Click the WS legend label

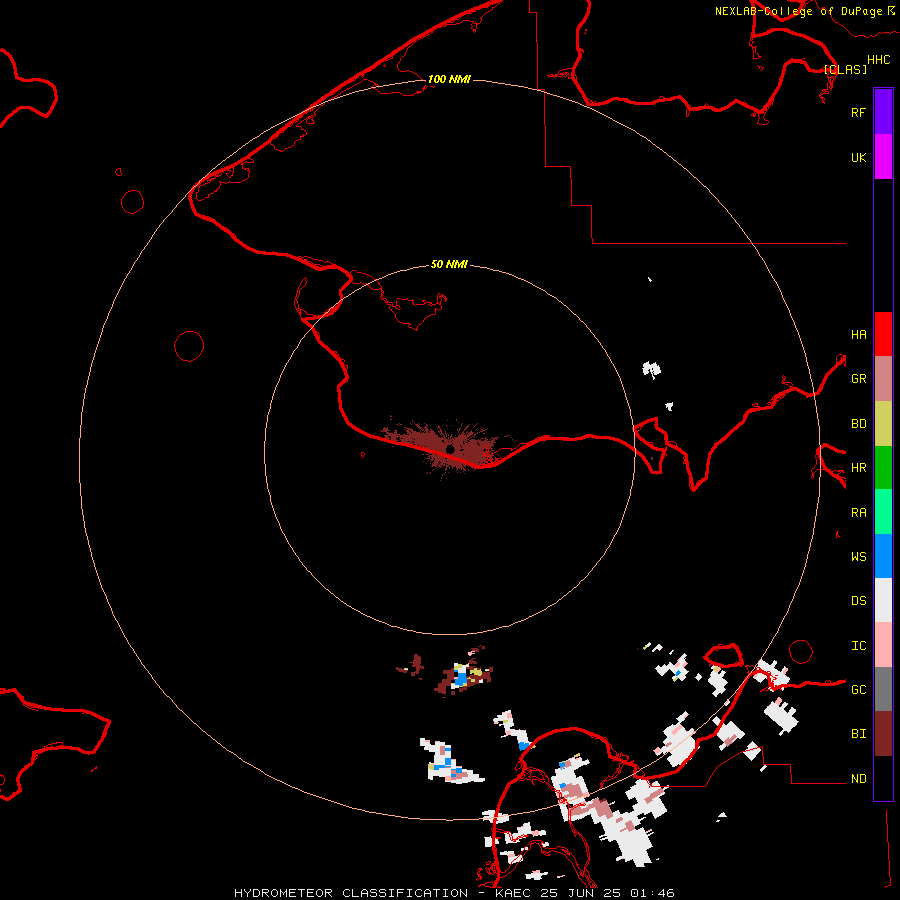tap(858, 556)
